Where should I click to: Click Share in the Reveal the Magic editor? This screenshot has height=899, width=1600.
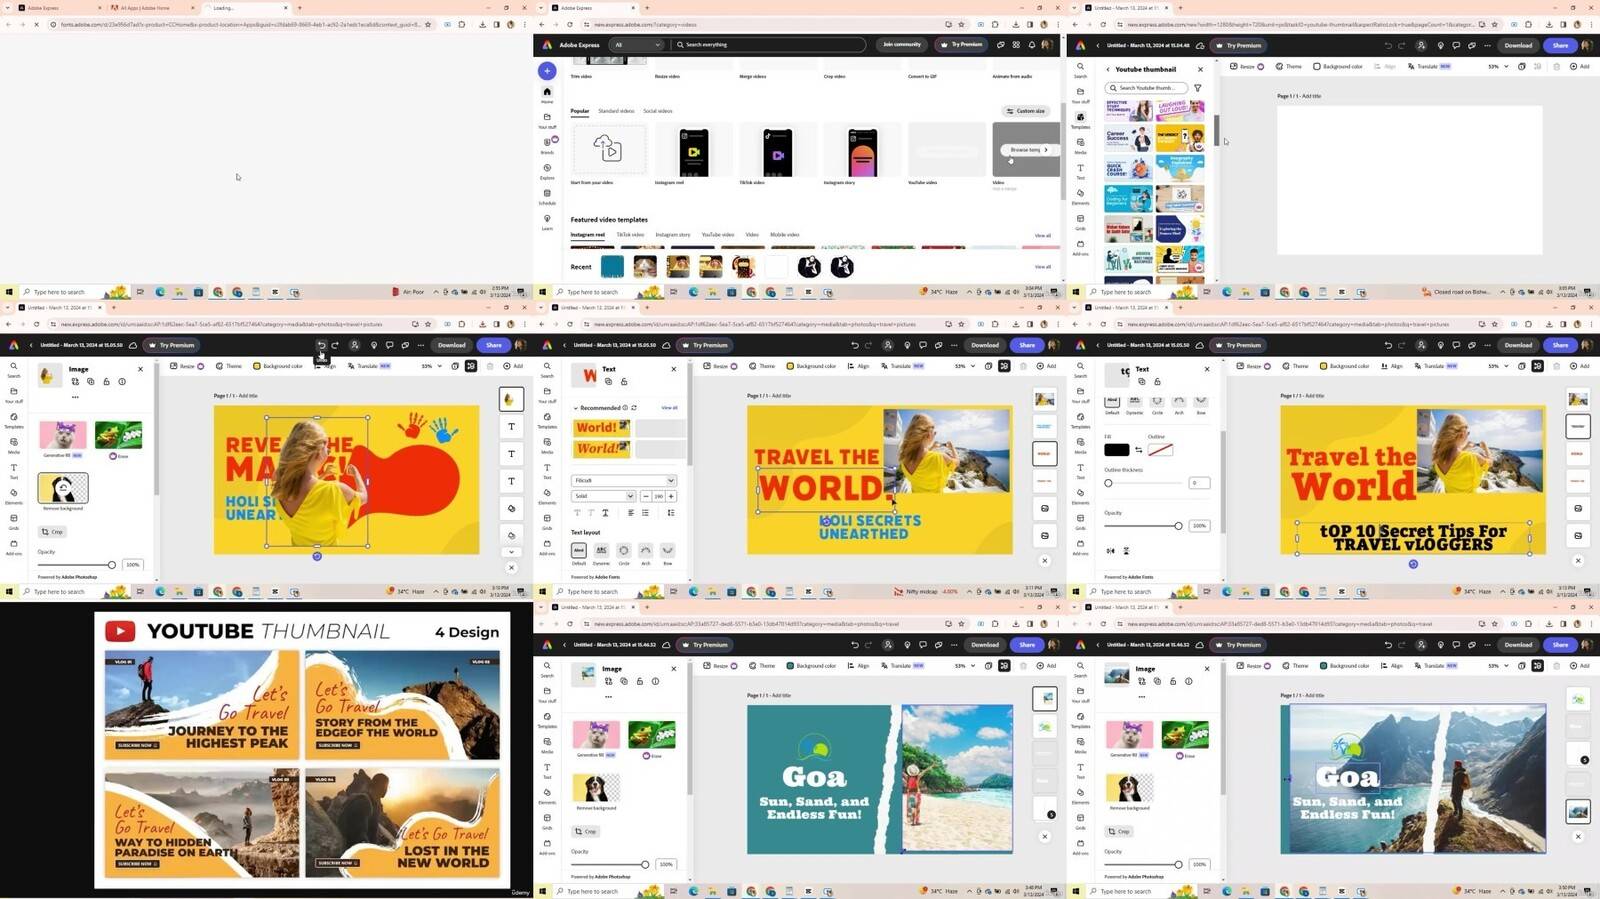(494, 345)
